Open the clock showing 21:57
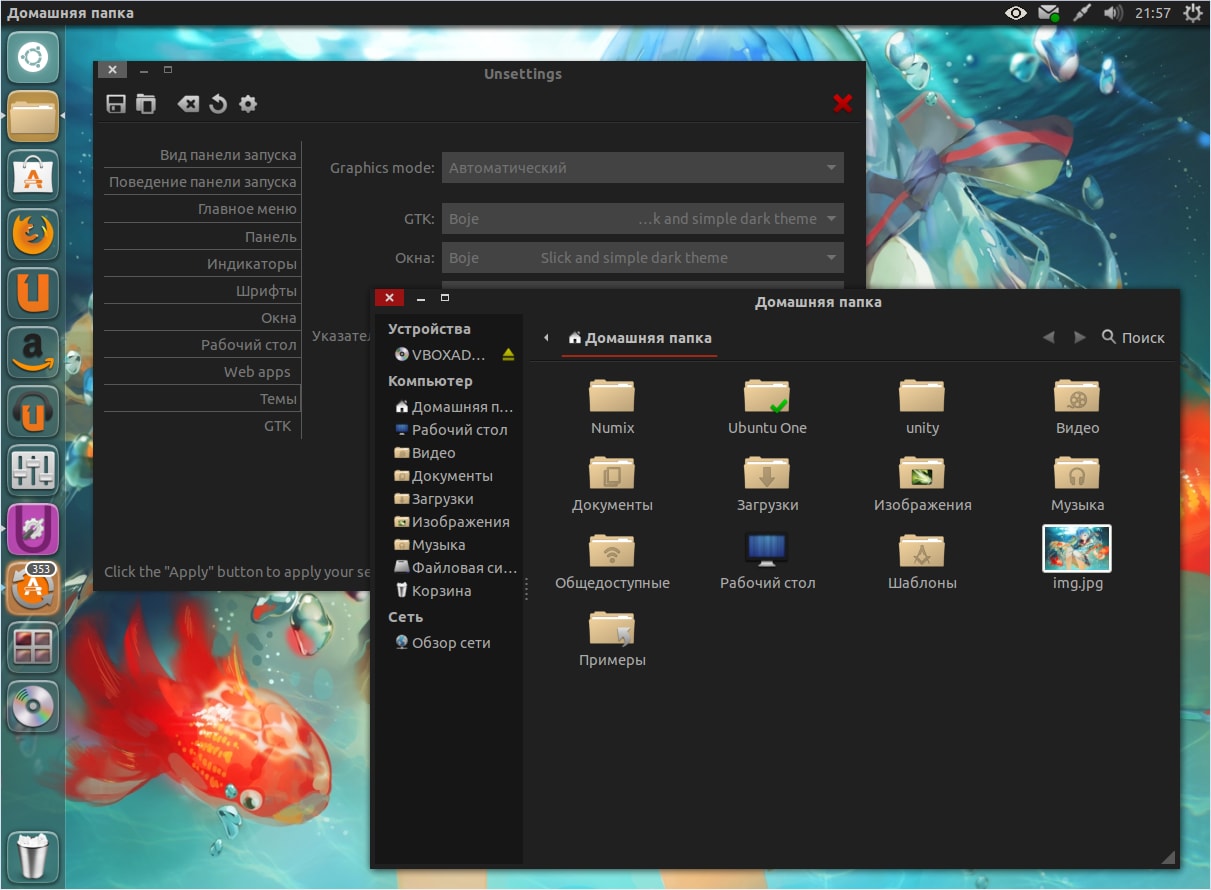 coord(1153,13)
